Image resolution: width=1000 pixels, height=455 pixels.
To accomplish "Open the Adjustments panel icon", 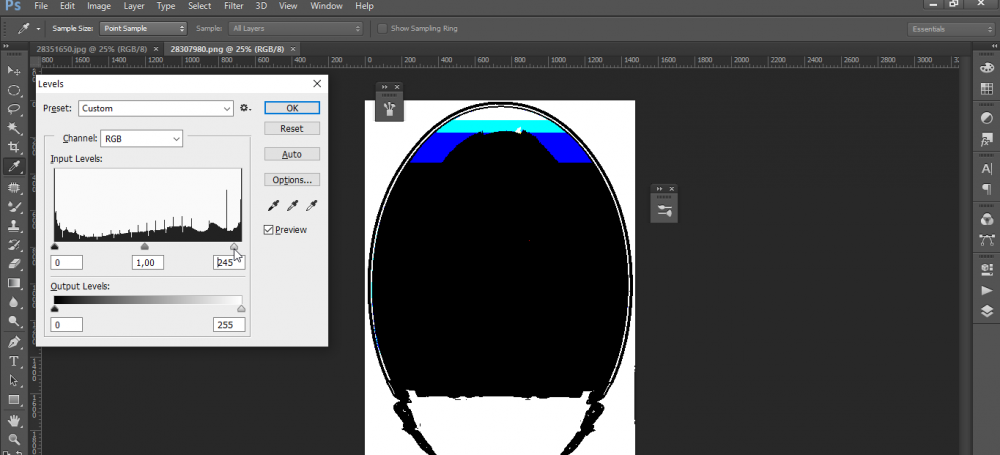I will tap(987, 119).
